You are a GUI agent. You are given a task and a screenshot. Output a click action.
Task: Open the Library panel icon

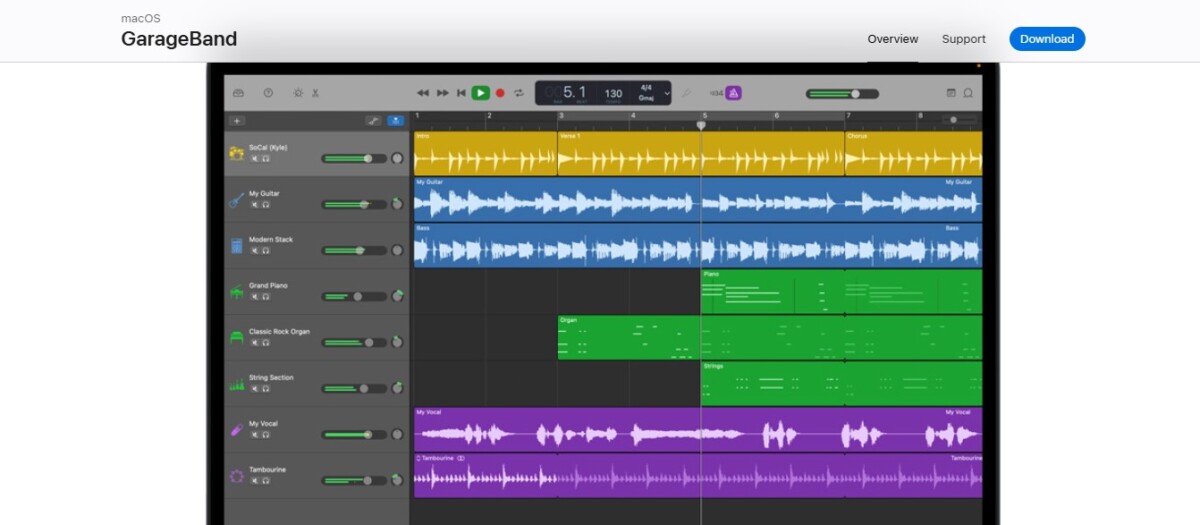[x=238, y=93]
